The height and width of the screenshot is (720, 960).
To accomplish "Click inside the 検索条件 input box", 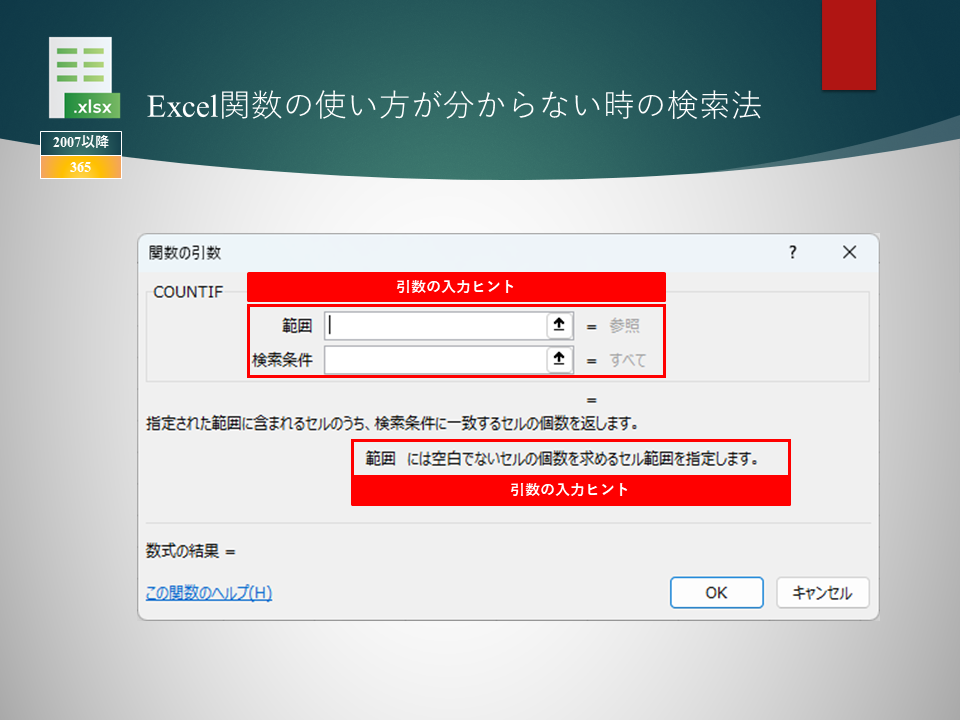I will 435,360.
